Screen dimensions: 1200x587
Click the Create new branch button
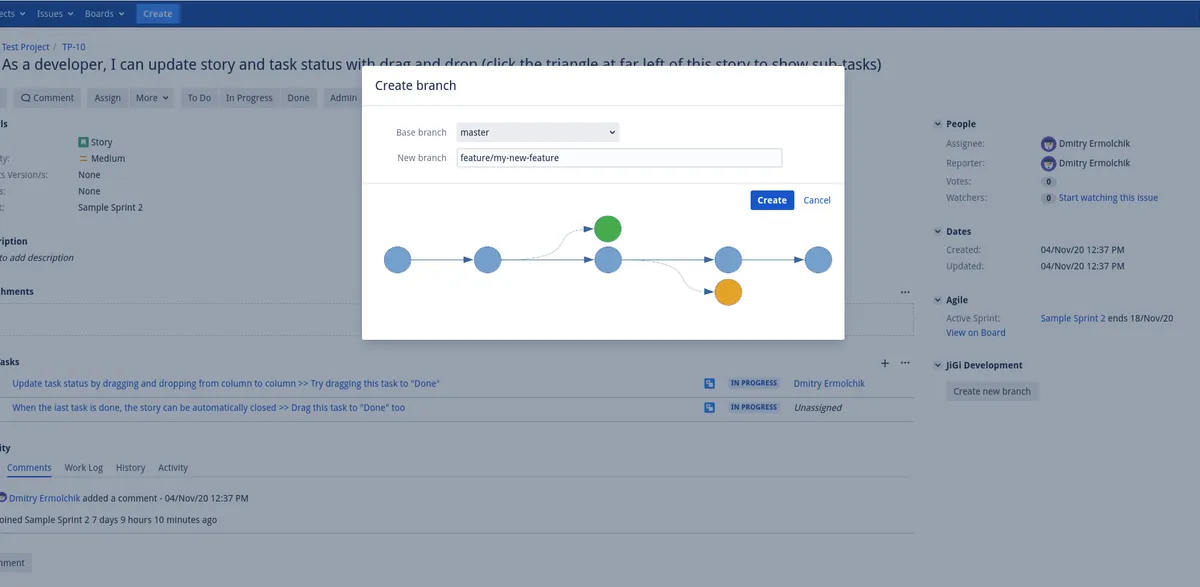(992, 391)
